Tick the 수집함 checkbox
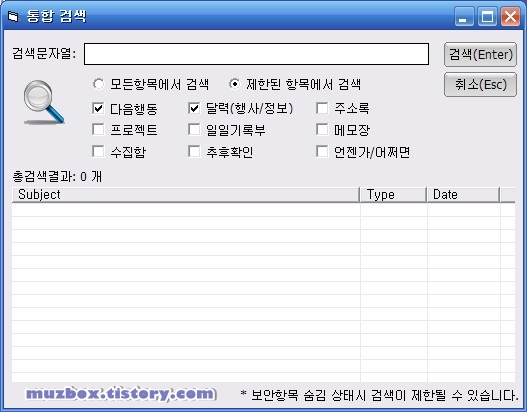Viewport: 527px width, 412px height. tap(98, 152)
